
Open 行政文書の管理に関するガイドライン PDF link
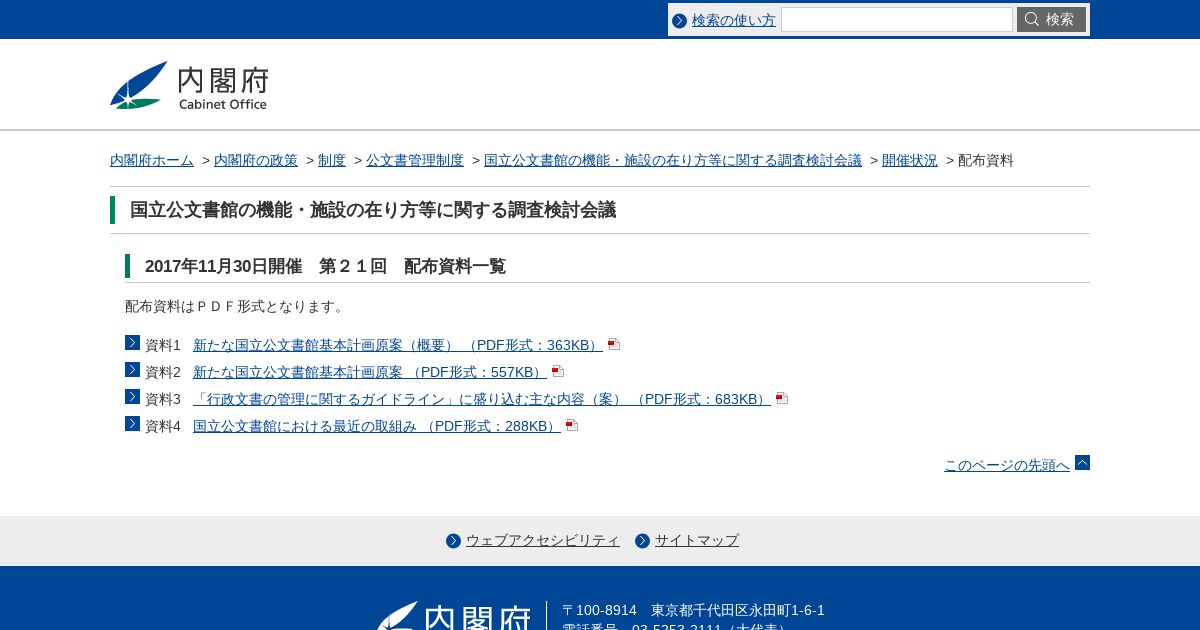coord(482,399)
